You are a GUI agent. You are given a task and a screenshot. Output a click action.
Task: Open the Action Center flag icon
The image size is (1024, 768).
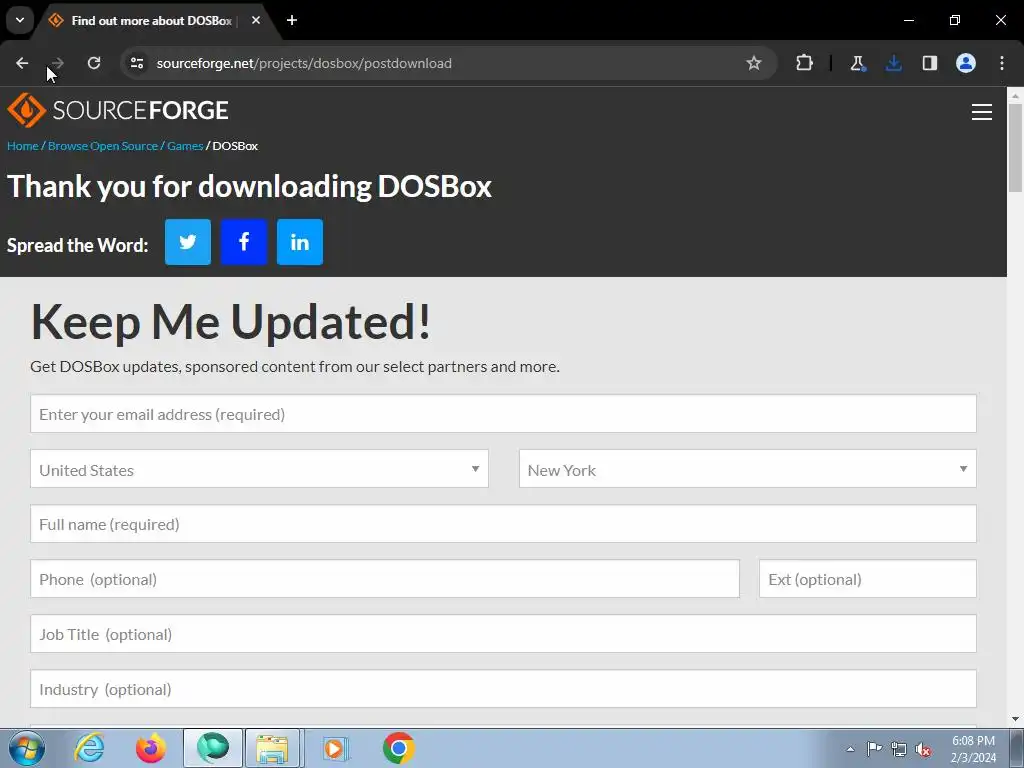point(874,749)
